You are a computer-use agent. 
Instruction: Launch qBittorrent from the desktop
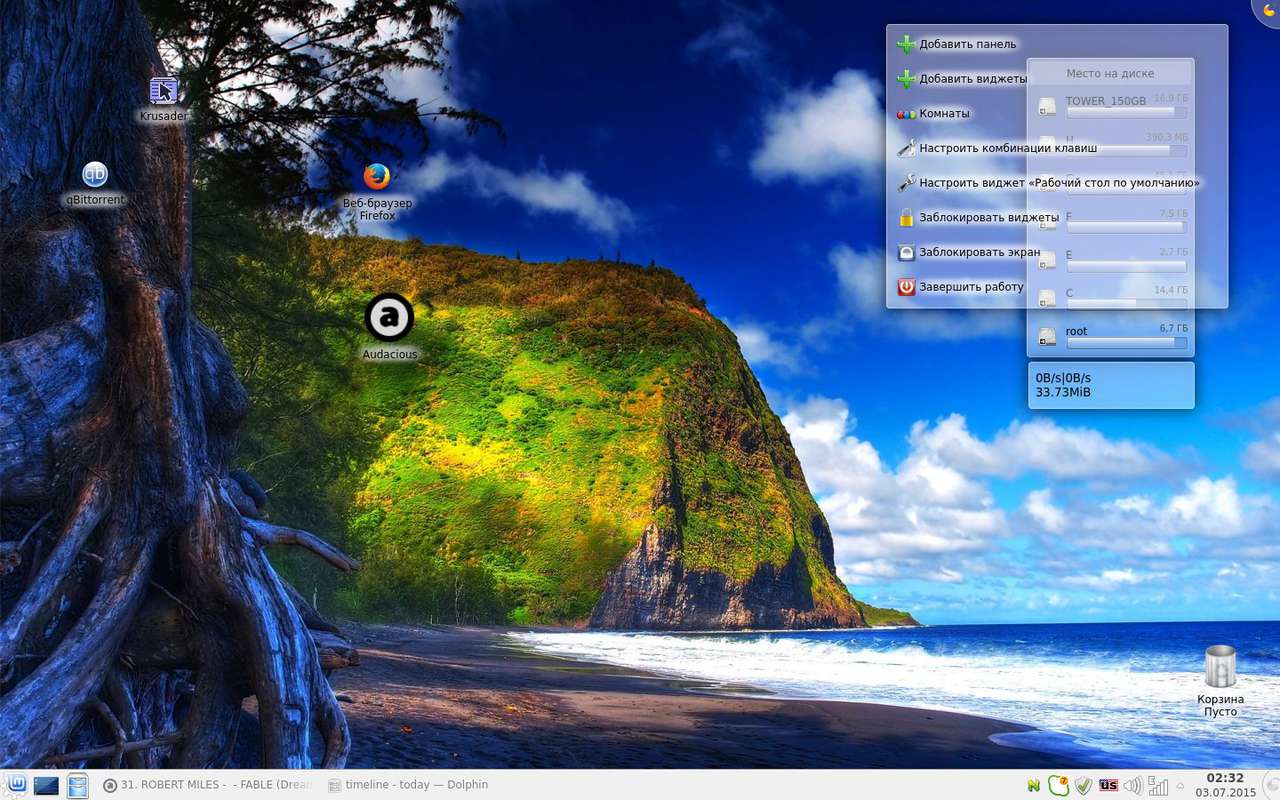coord(95,175)
